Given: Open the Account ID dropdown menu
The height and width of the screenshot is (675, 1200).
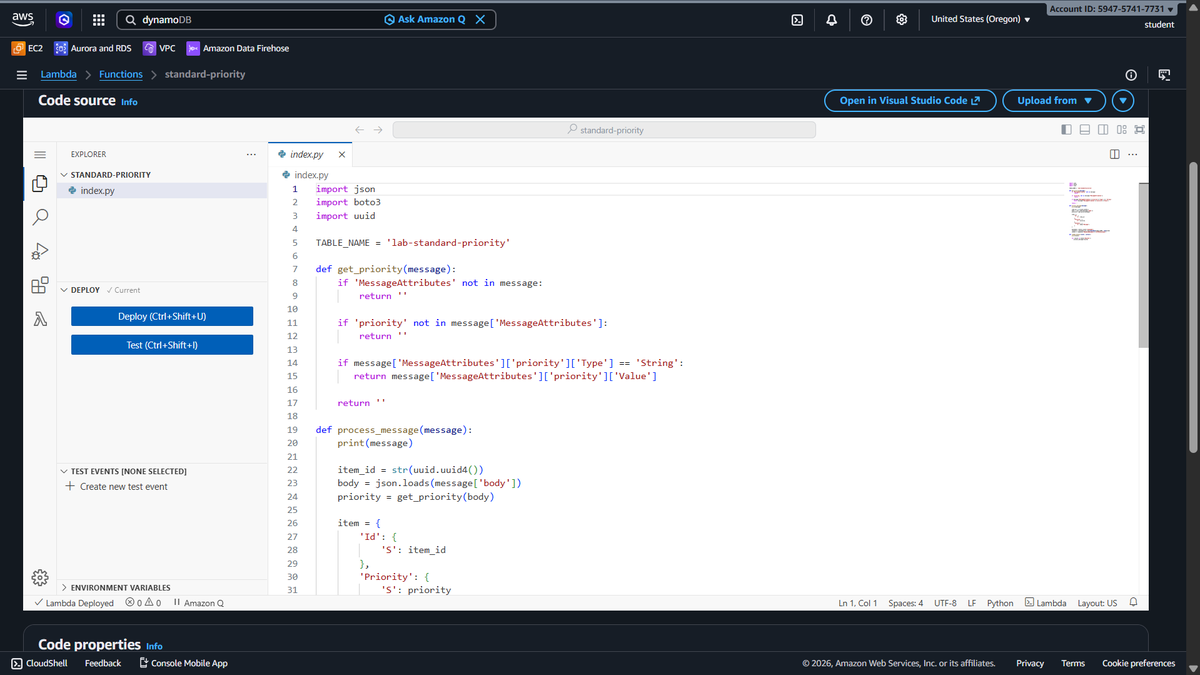Looking at the screenshot, I should (x=1110, y=9).
